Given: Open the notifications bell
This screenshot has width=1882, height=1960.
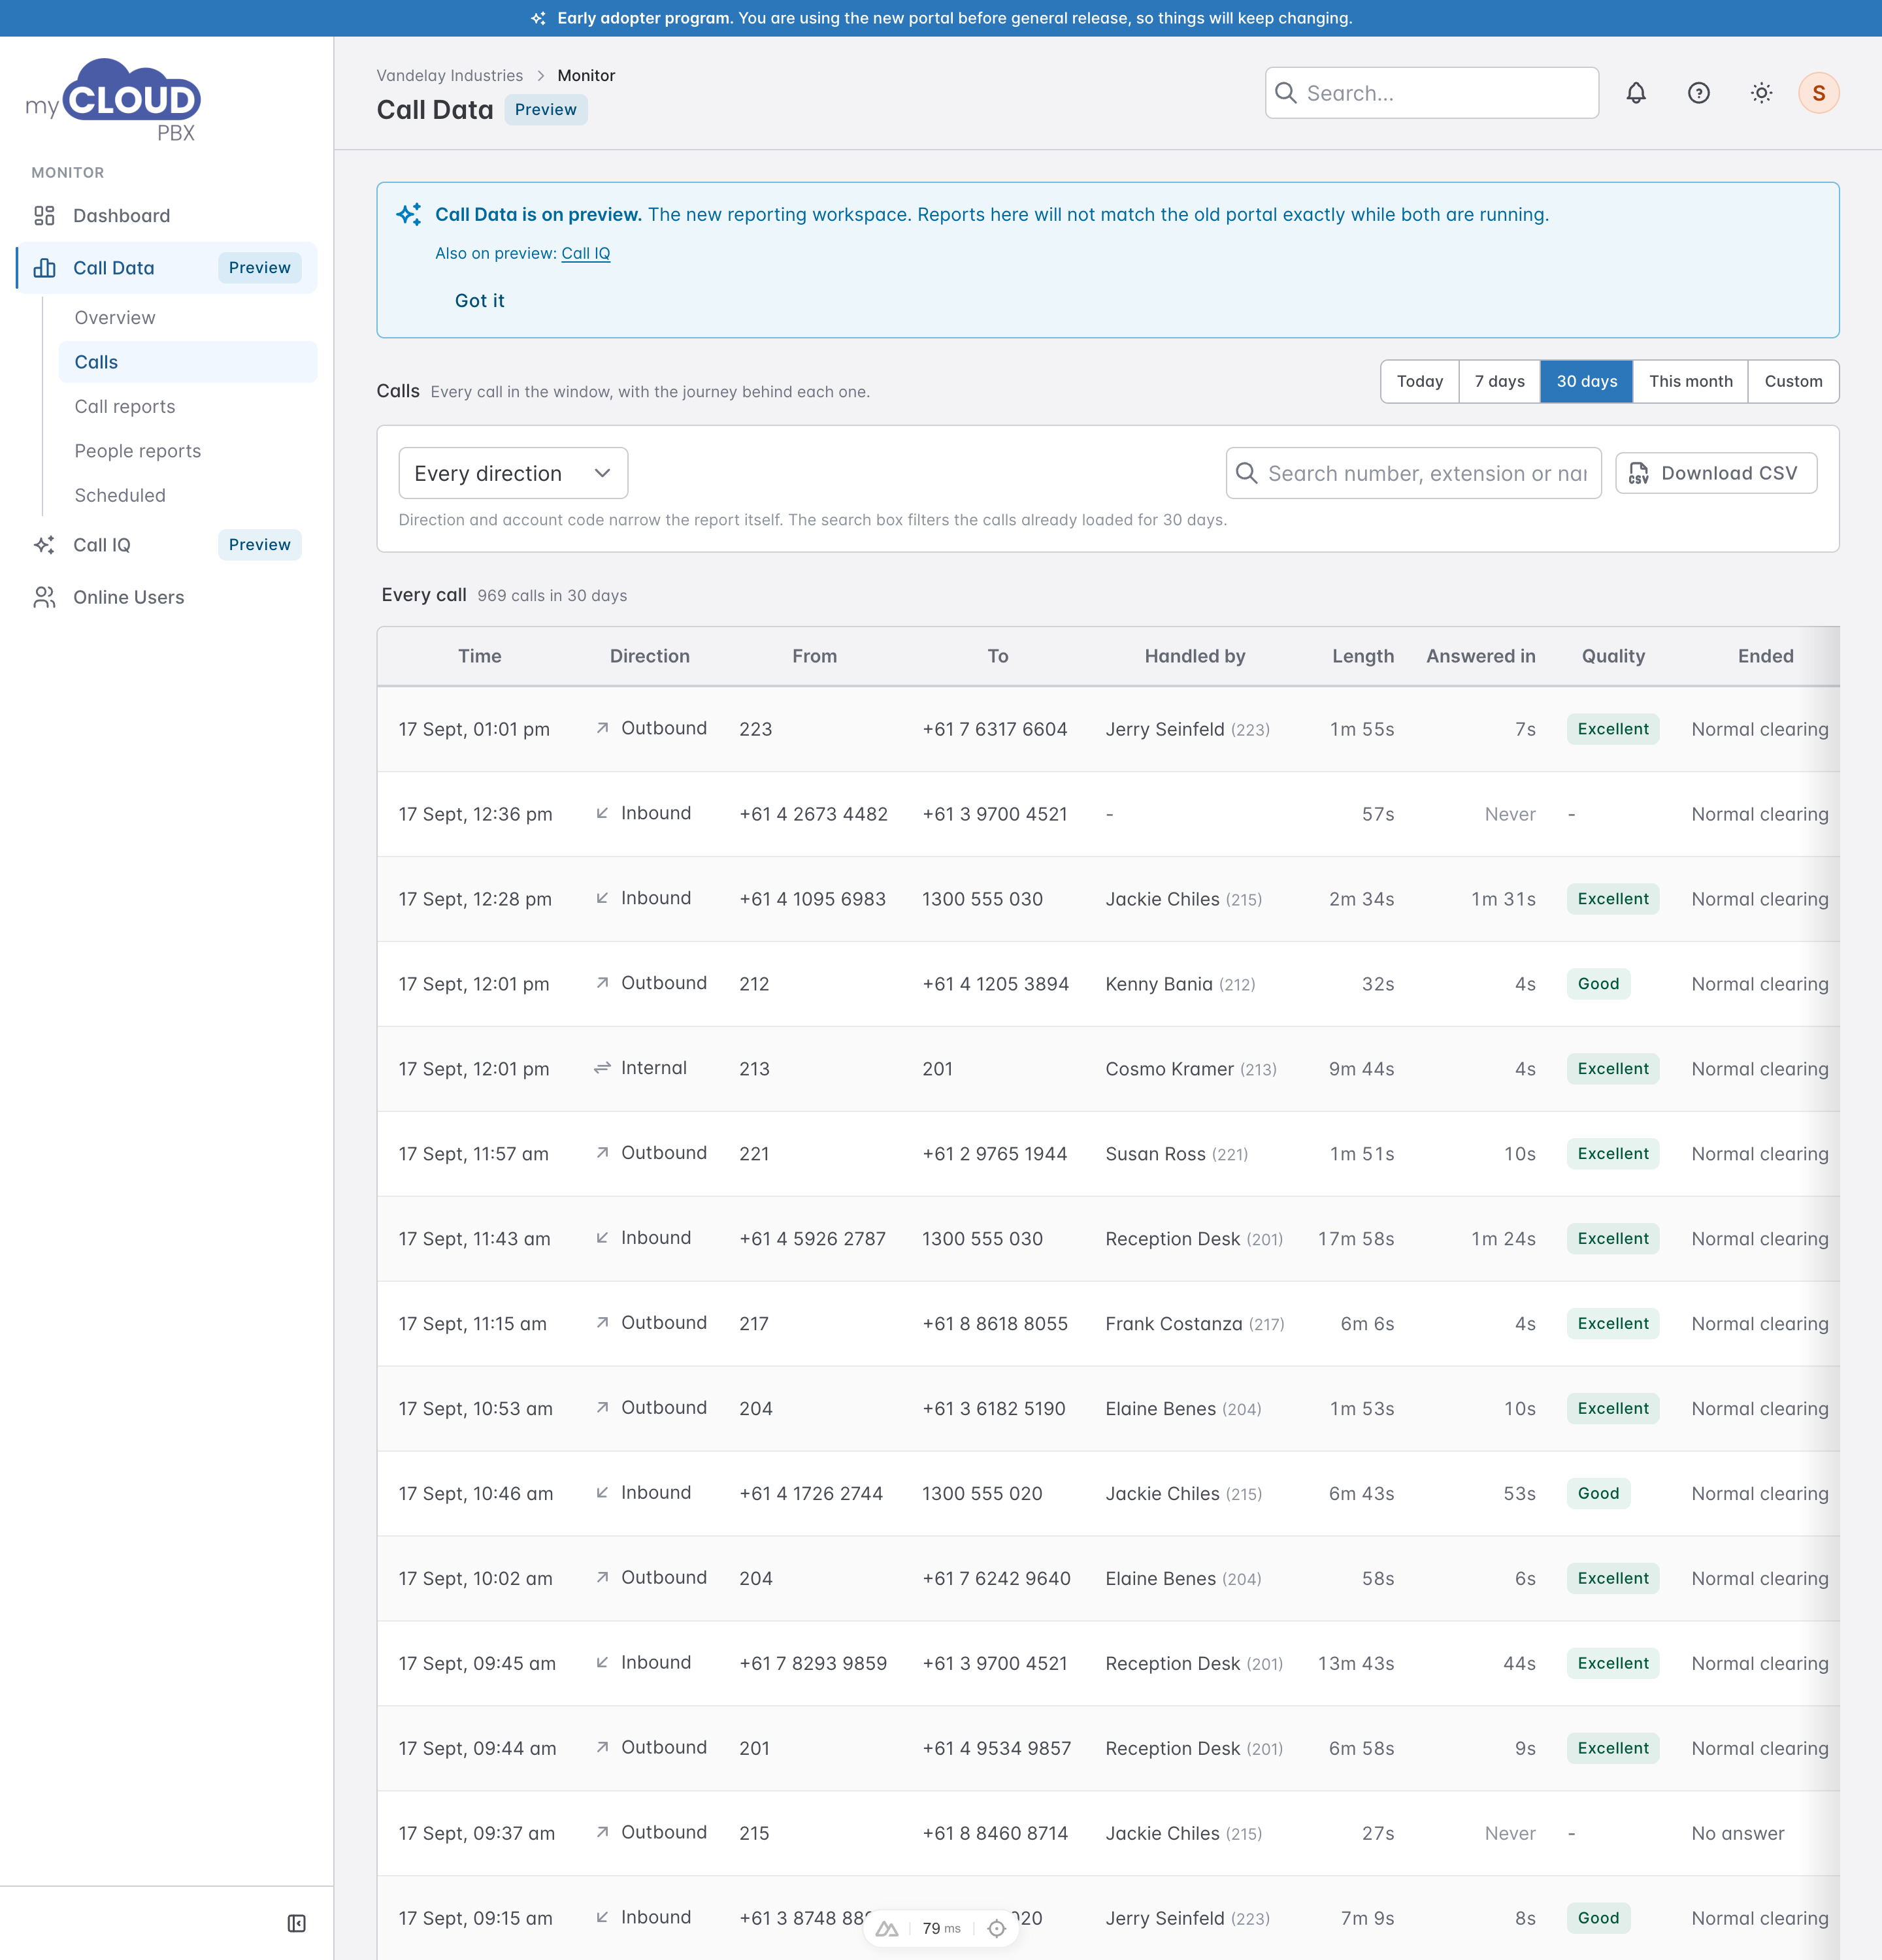Looking at the screenshot, I should click(x=1636, y=93).
